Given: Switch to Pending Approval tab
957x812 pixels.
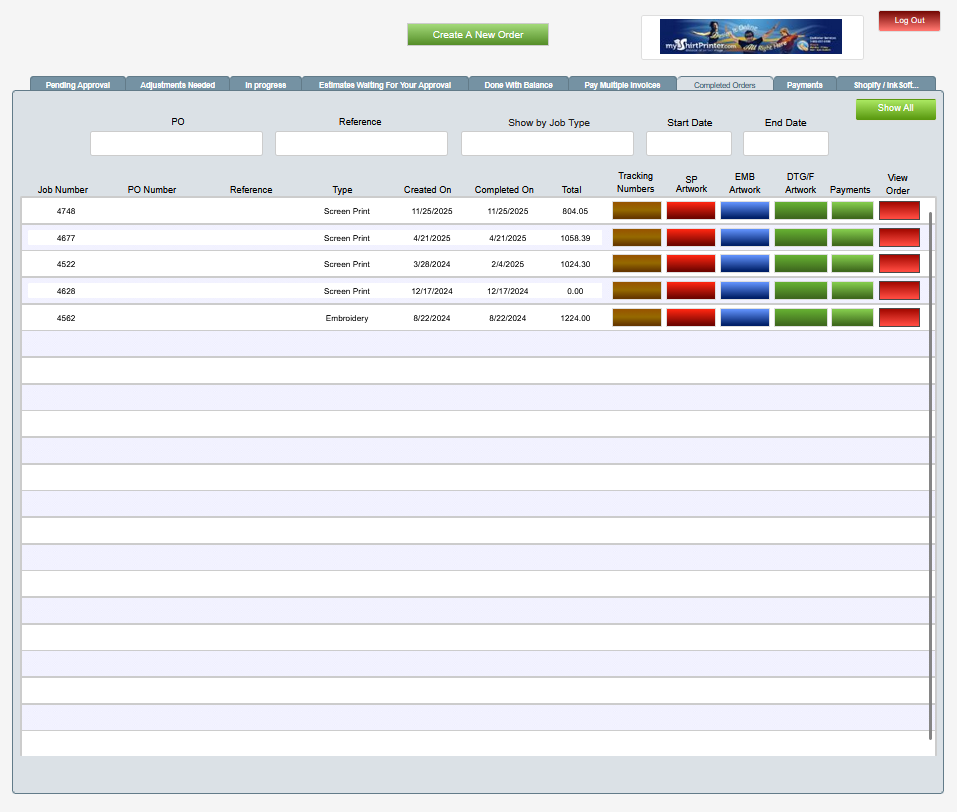Looking at the screenshot, I should [x=78, y=84].
